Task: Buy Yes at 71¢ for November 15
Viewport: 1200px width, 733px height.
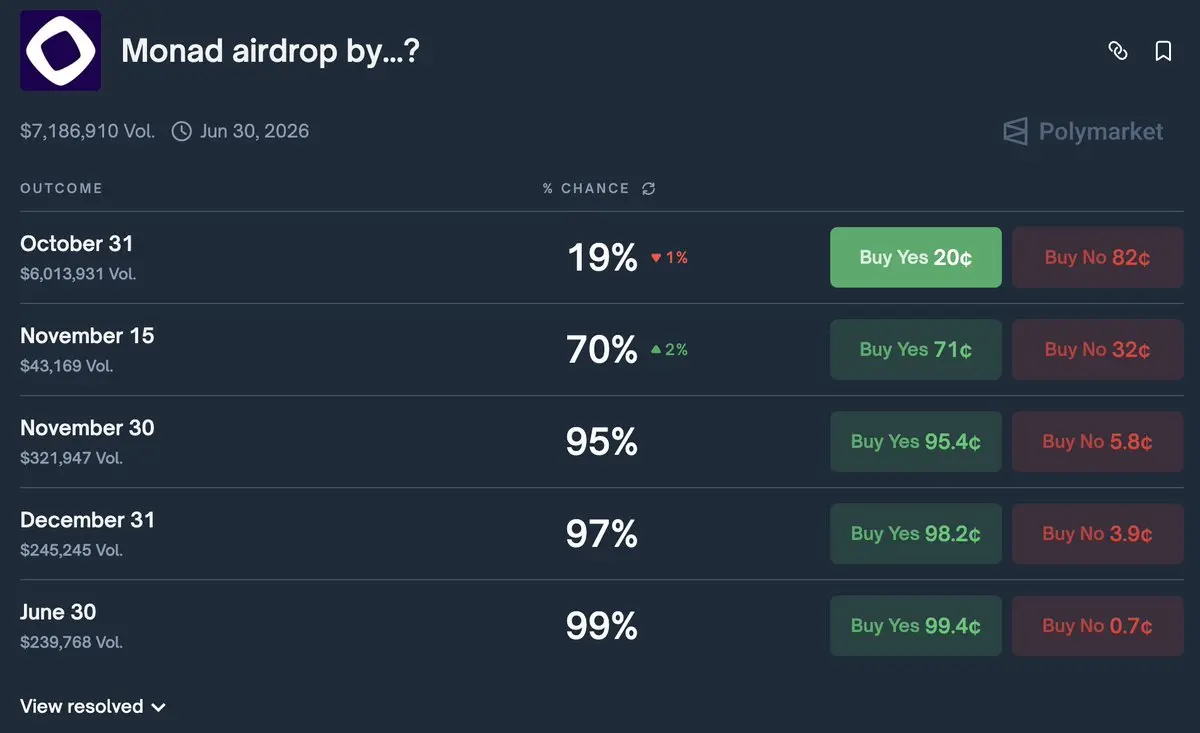Action: [915, 349]
